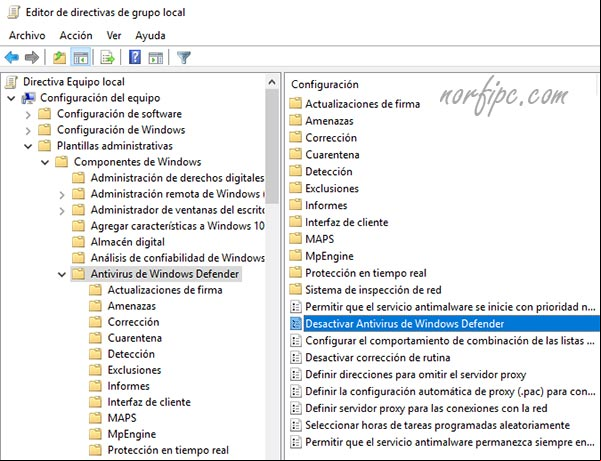
Task: Click the policy icon beside Configurar el comportamiento de combinación
Action: [x=296, y=341]
